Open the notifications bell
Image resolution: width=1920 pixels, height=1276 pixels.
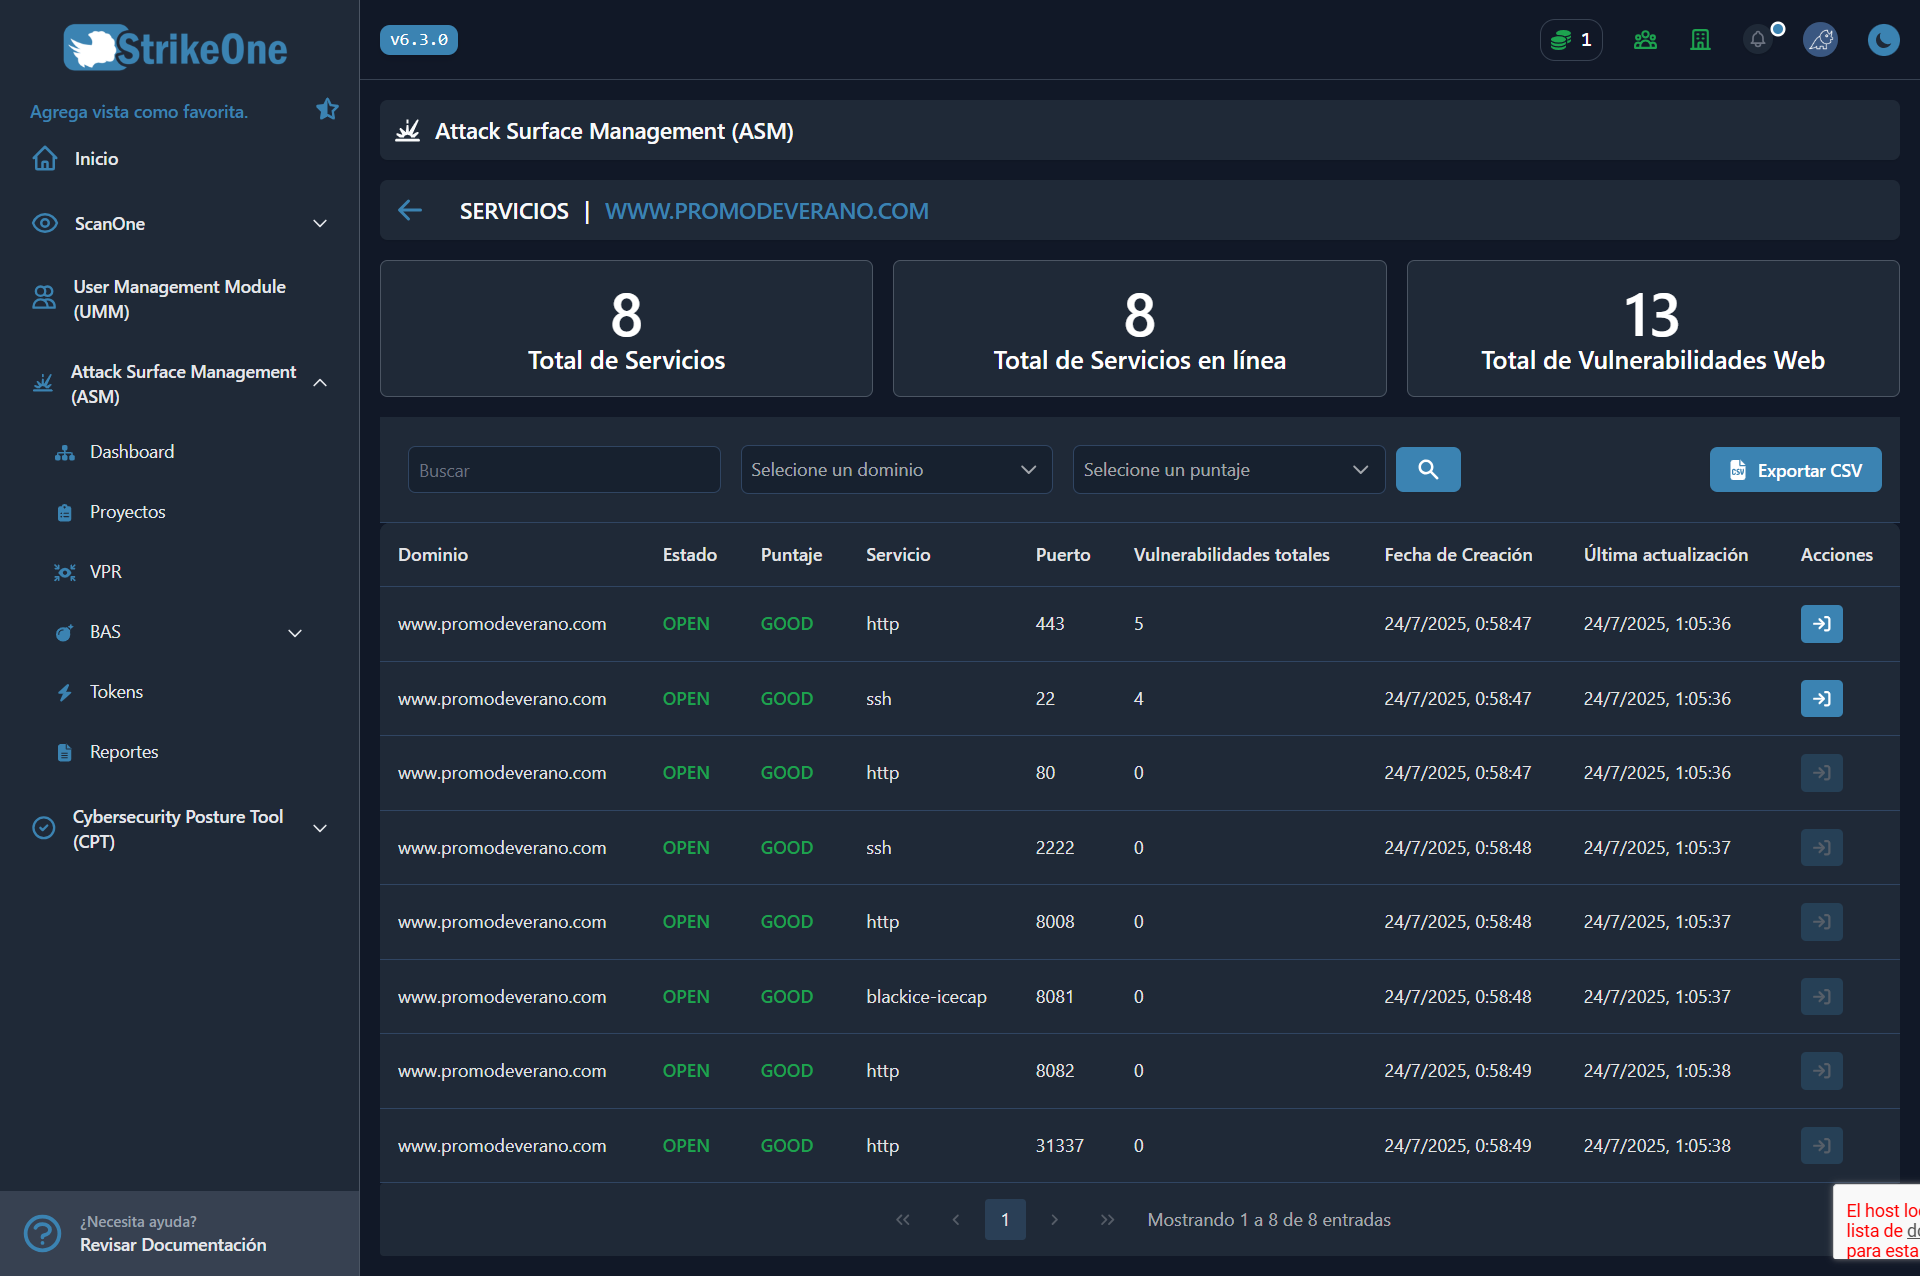(1759, 40)
